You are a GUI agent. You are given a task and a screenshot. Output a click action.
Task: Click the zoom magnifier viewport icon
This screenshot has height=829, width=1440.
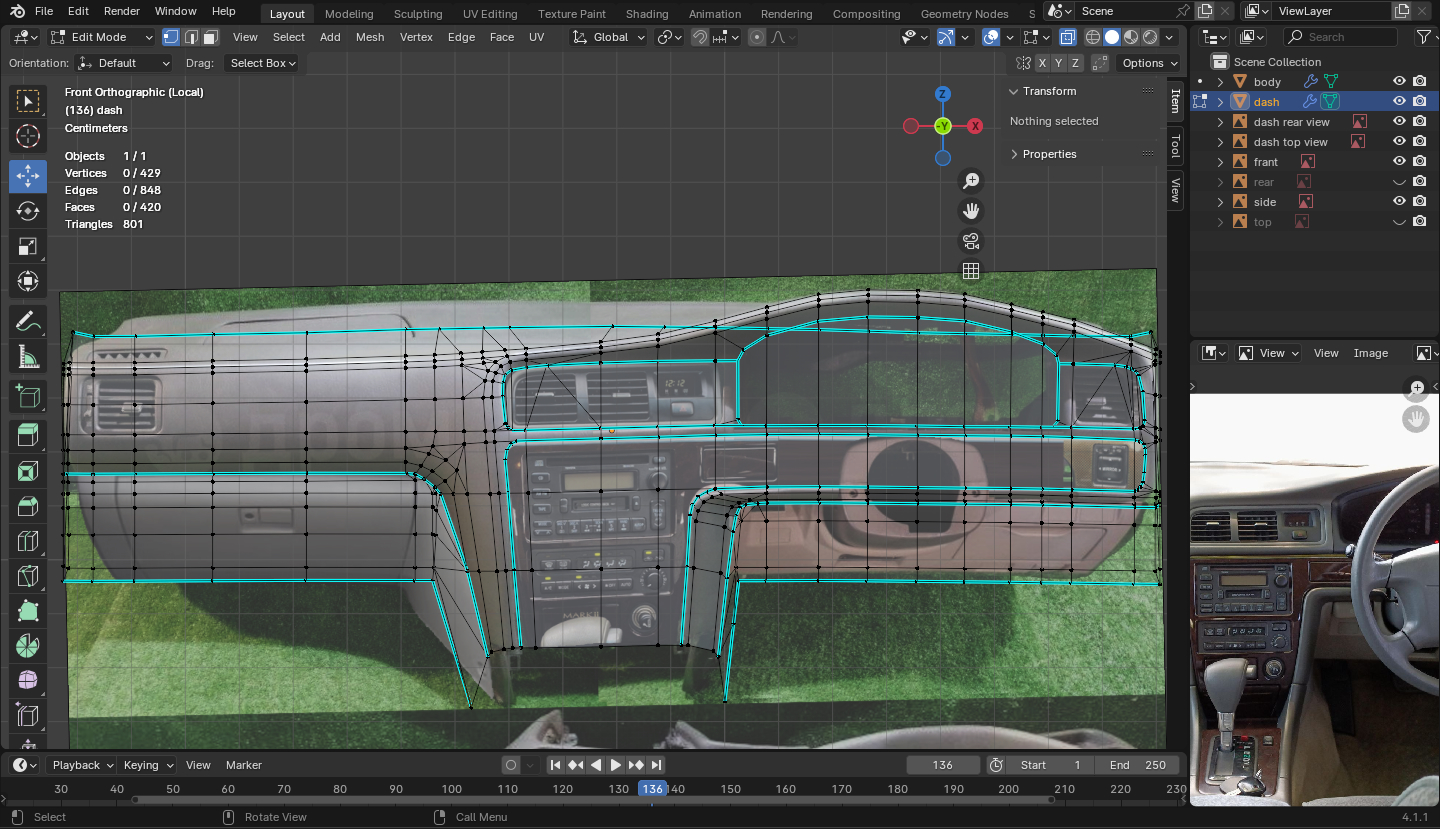point(970,181)
